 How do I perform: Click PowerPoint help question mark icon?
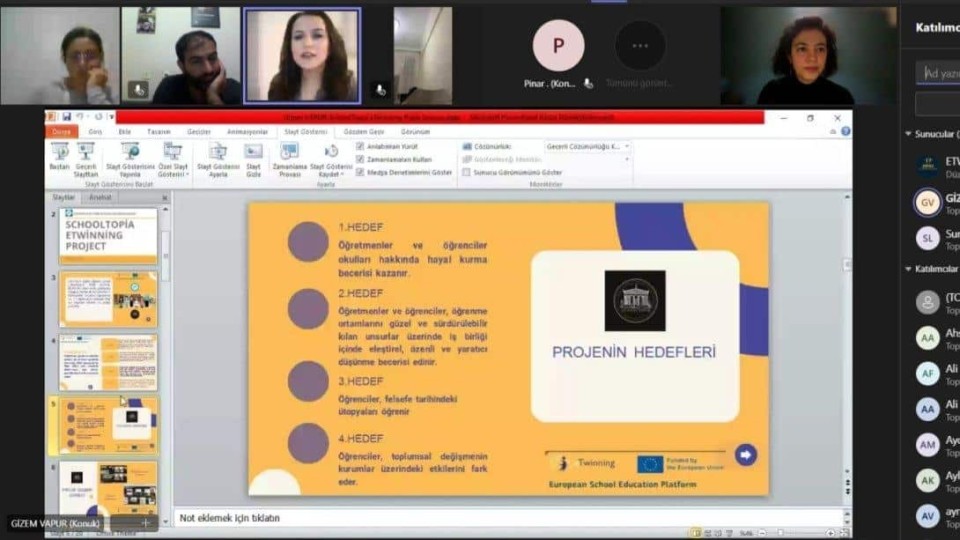pyautogui.click(x=846, y=131)
